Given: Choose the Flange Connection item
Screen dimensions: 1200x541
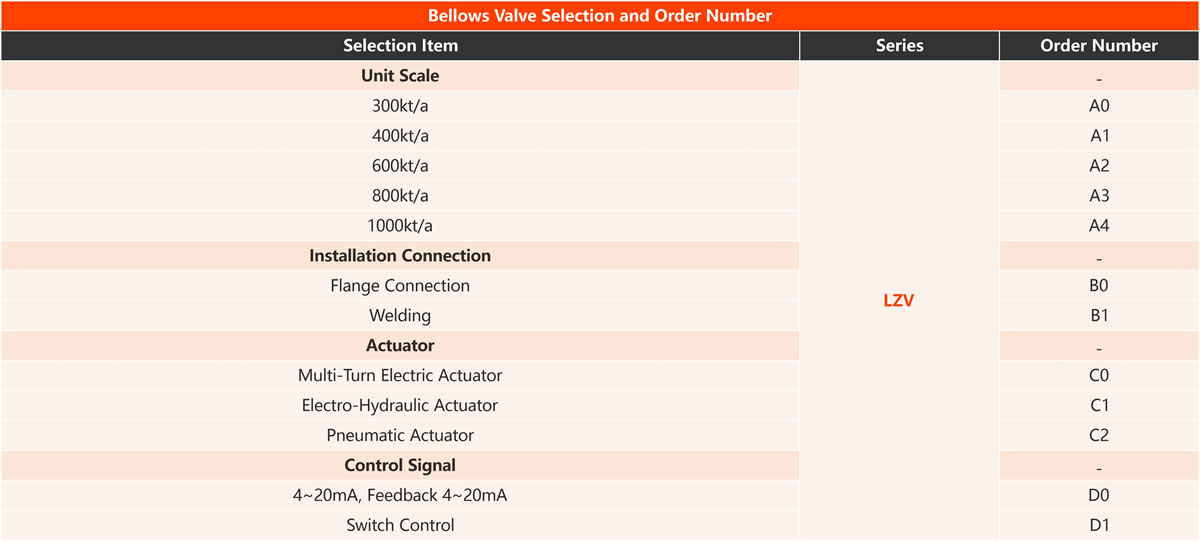Looking at the screenshot, I should click(400, 286).
